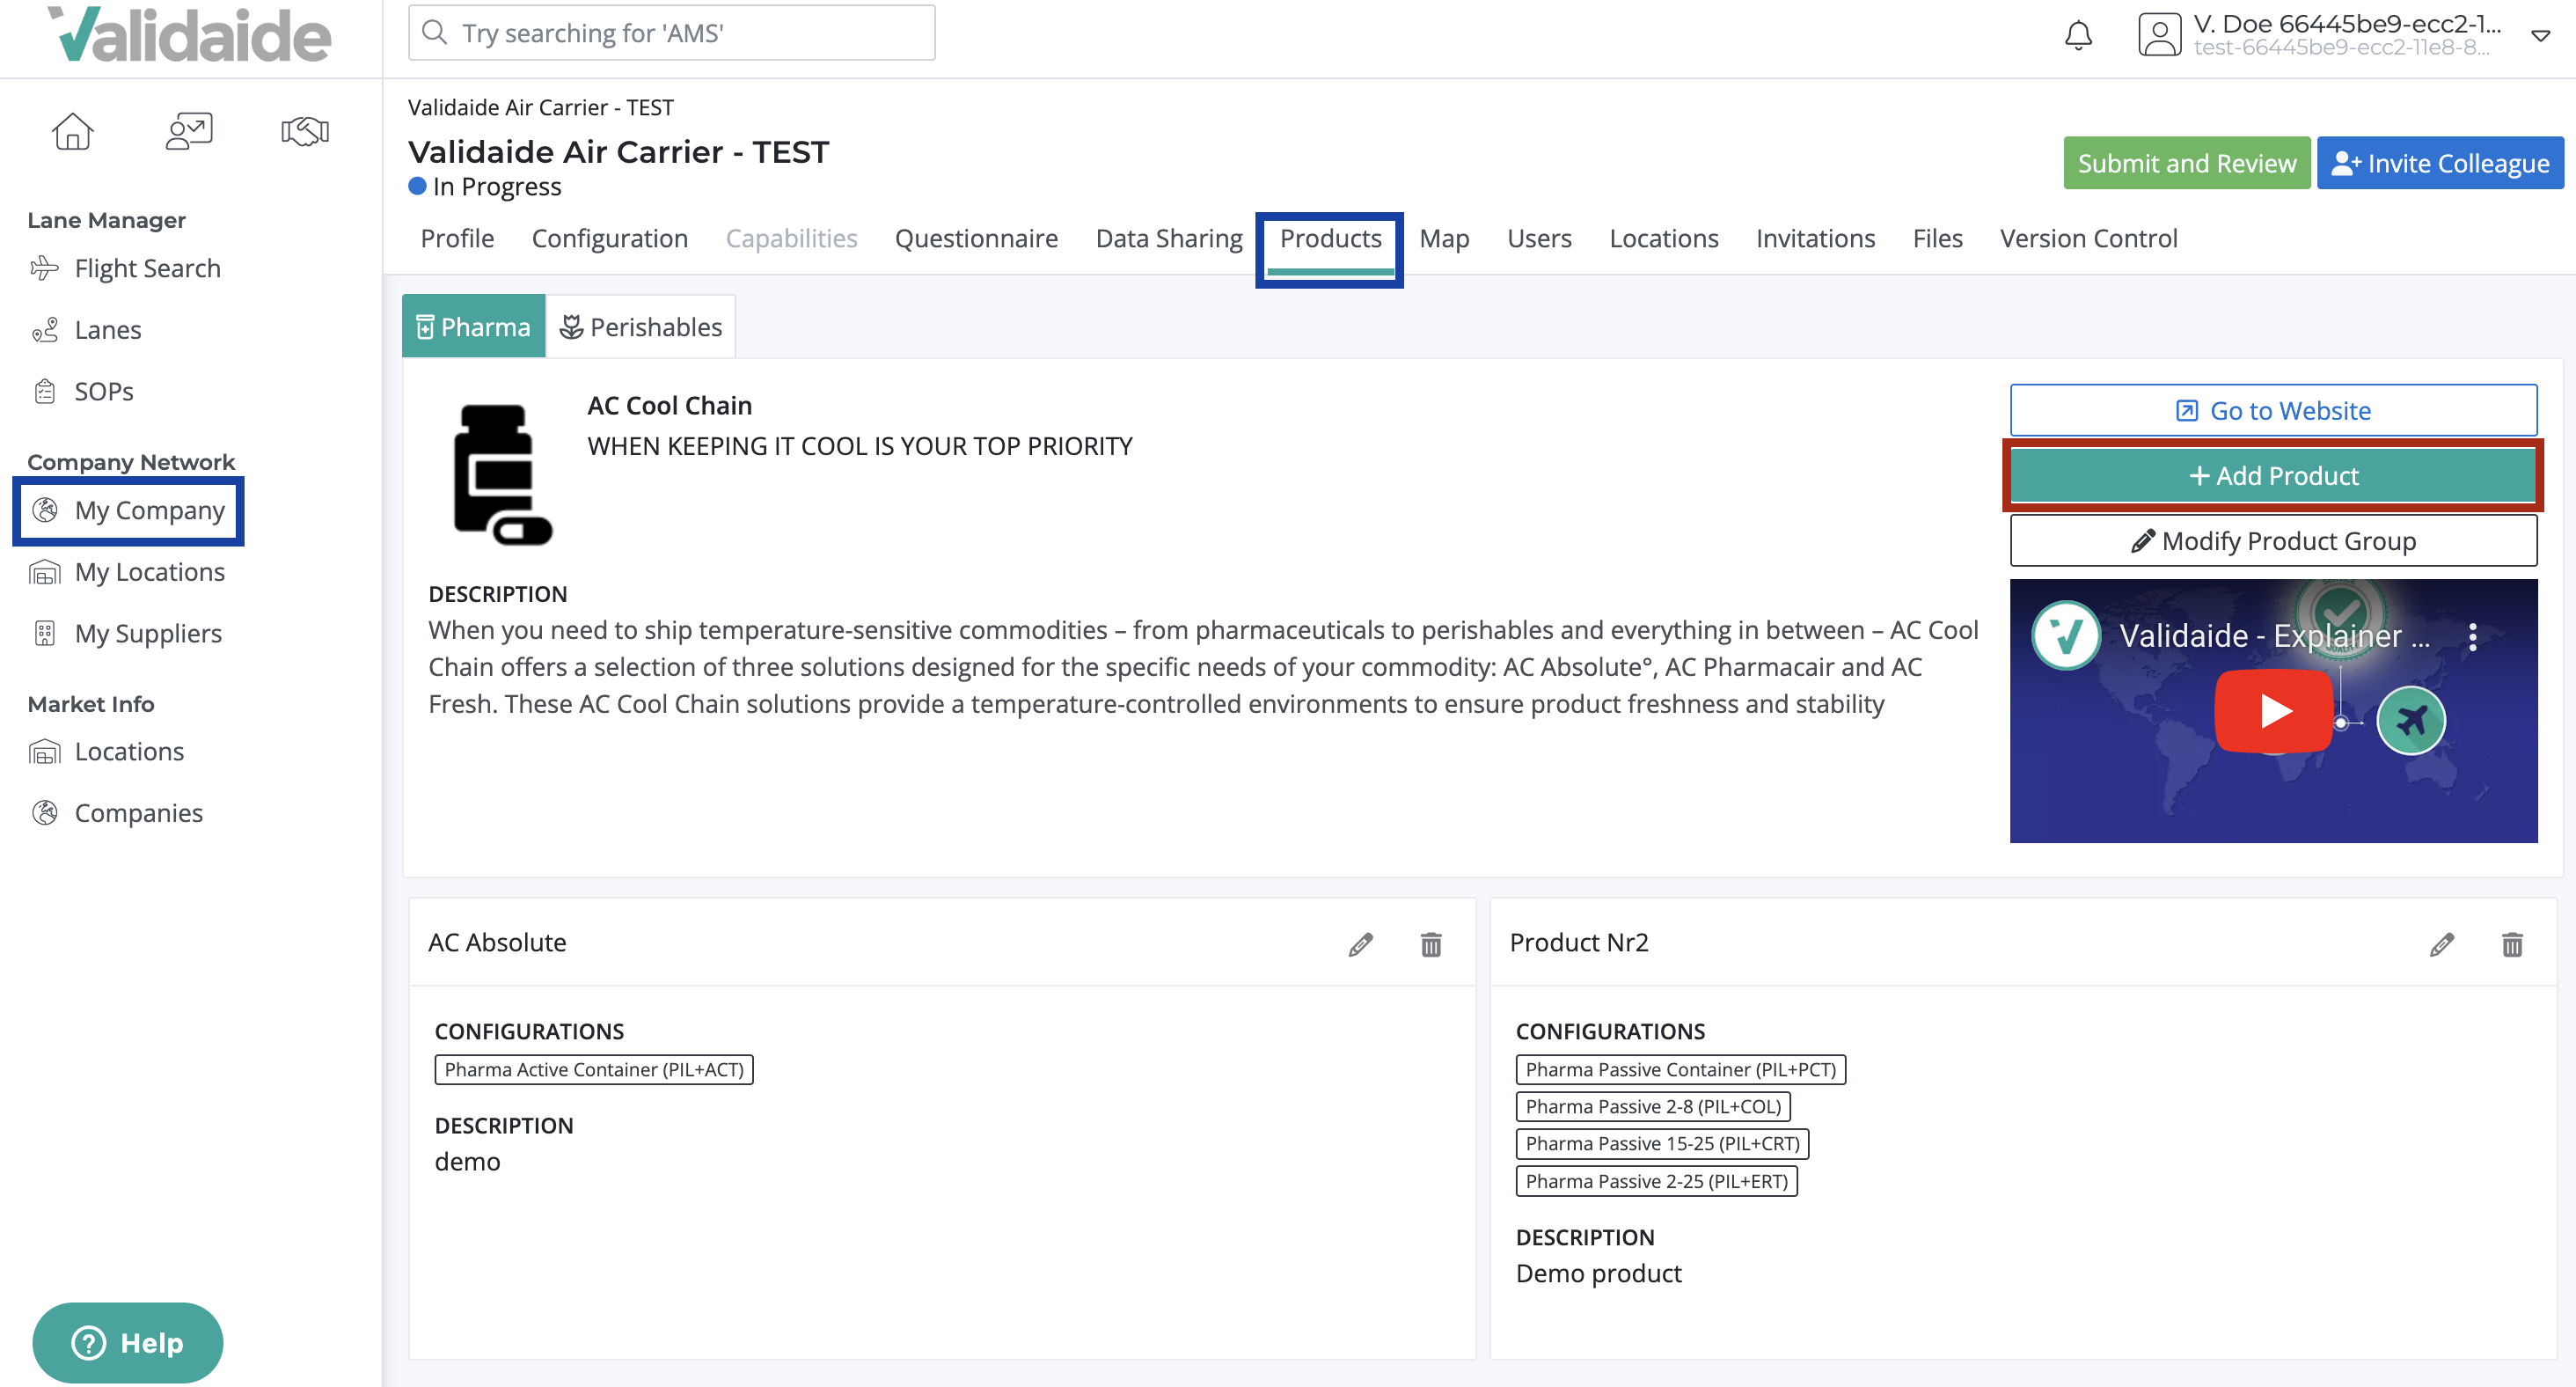Click the search field at the top
This screenshot has width=2576, height=1387.
pos(671,32)
